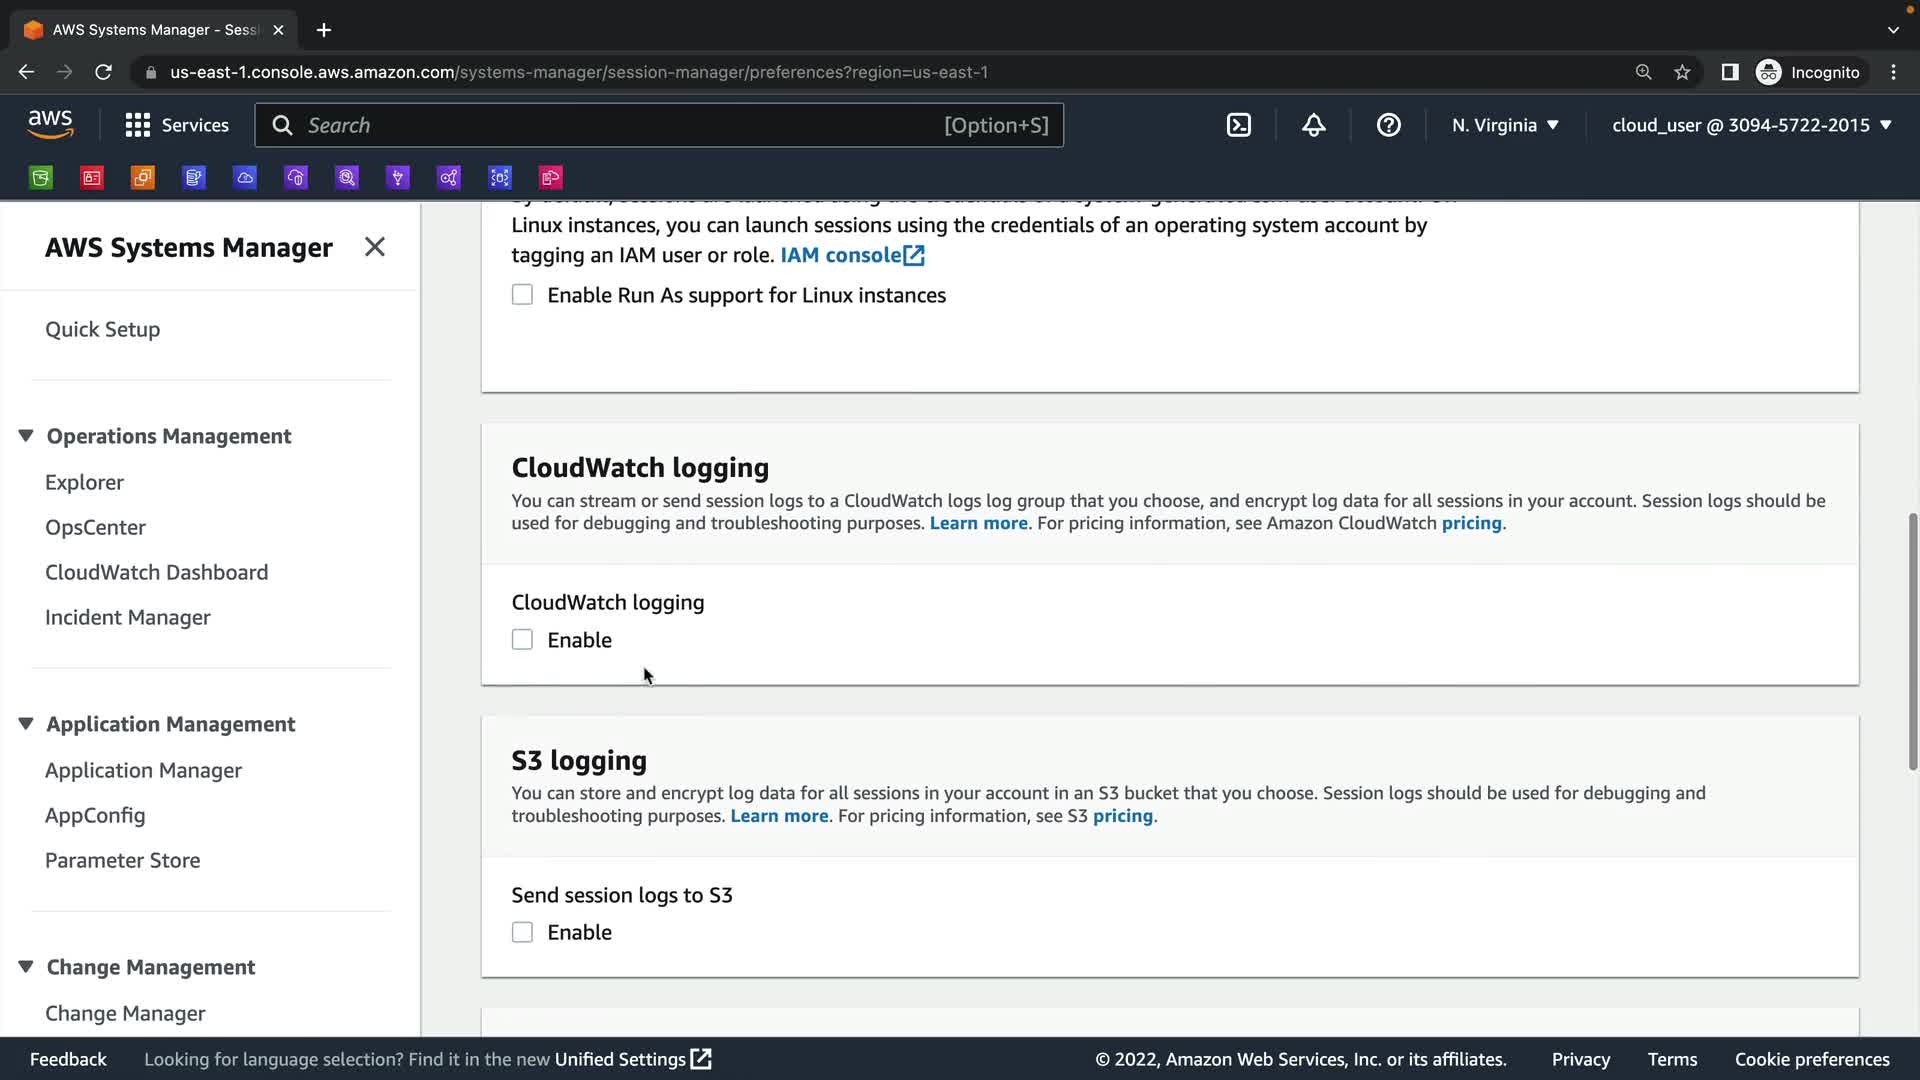Enable Run As support for Linux instances

point(522,295)
